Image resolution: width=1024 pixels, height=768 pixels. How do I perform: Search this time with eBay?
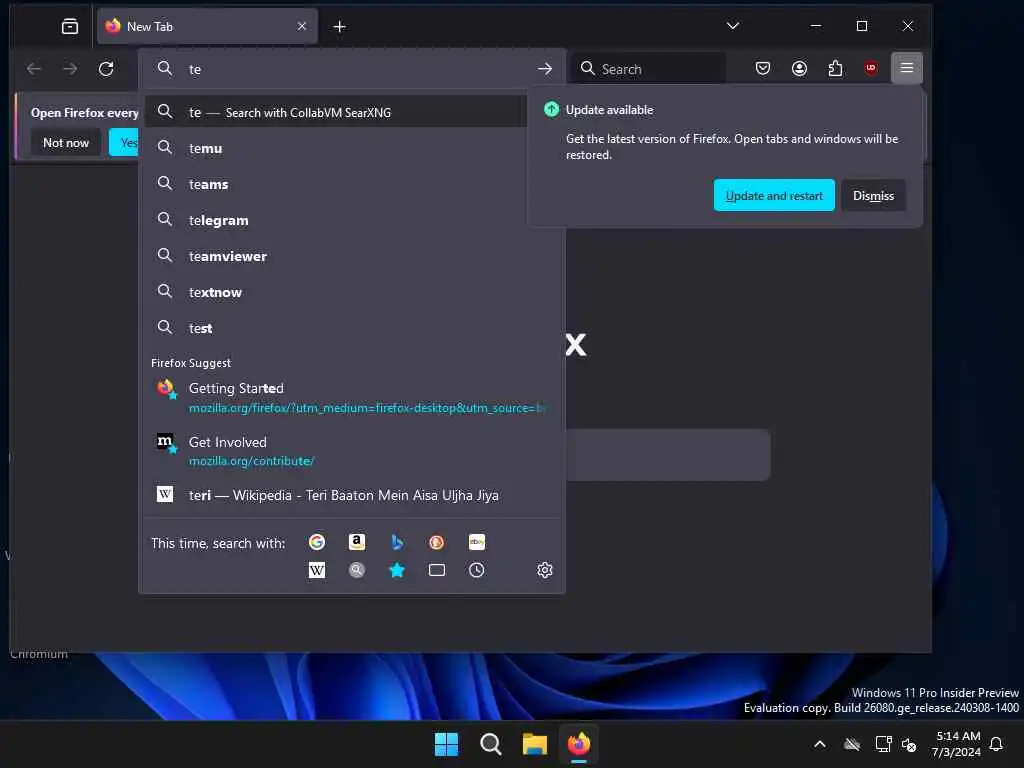477,542
